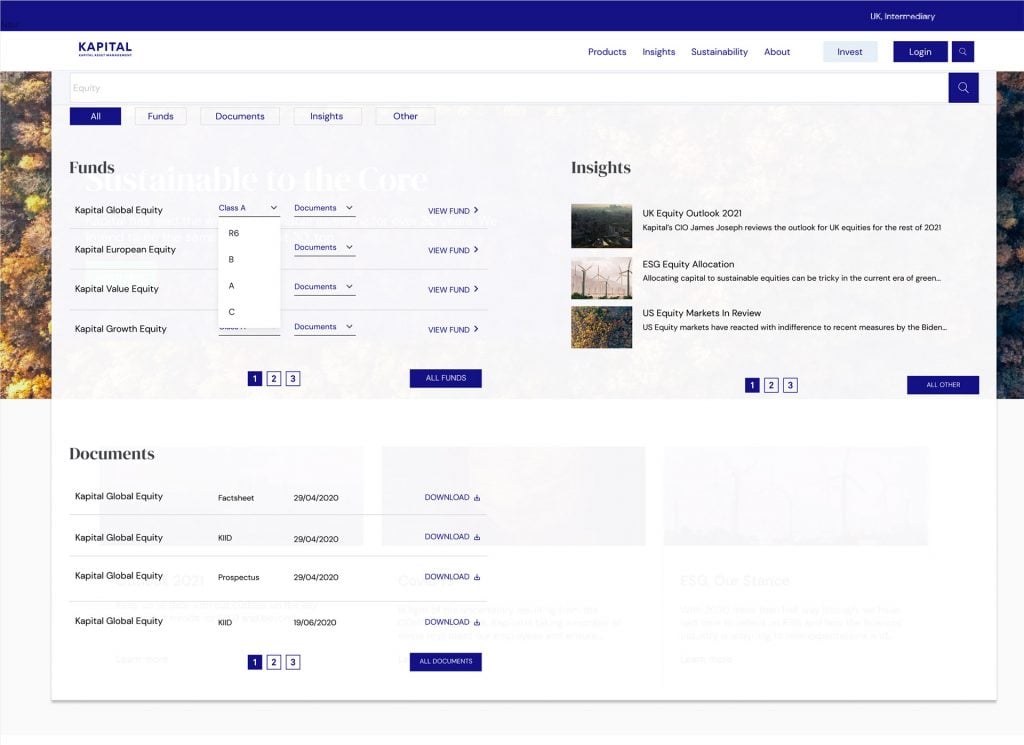Go to page 1 of Documents results

pos(255,662)
